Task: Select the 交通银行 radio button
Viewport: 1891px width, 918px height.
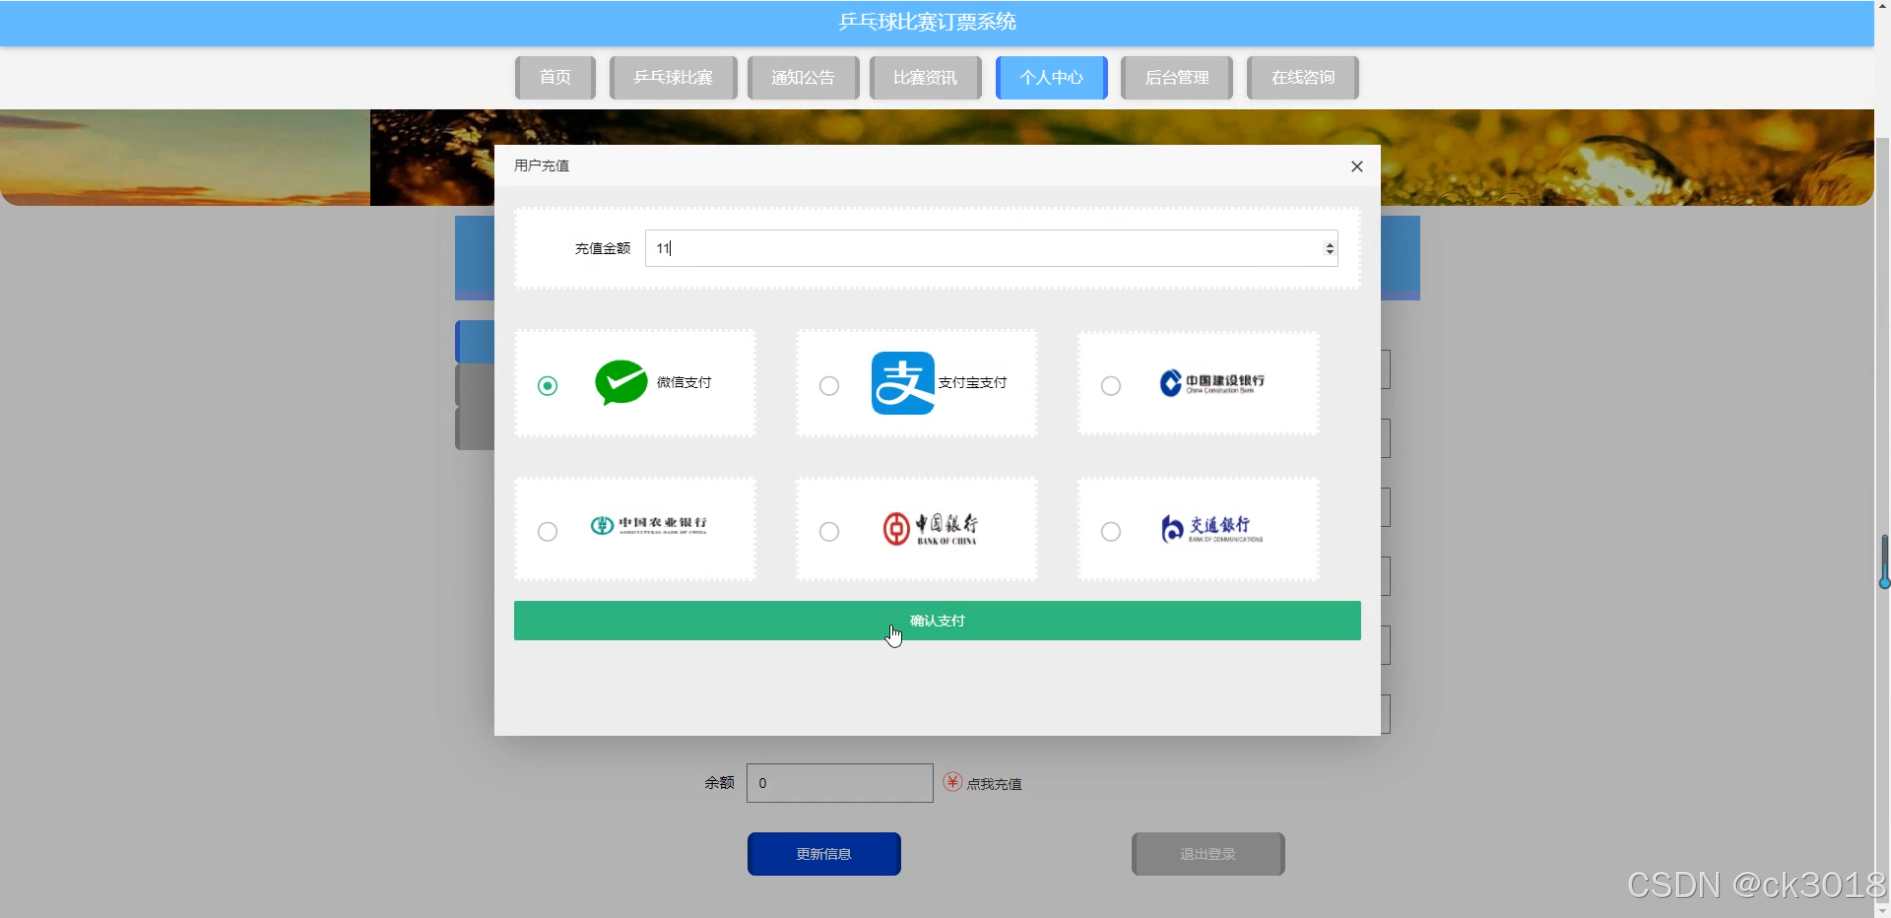Action: point(1111,532)
